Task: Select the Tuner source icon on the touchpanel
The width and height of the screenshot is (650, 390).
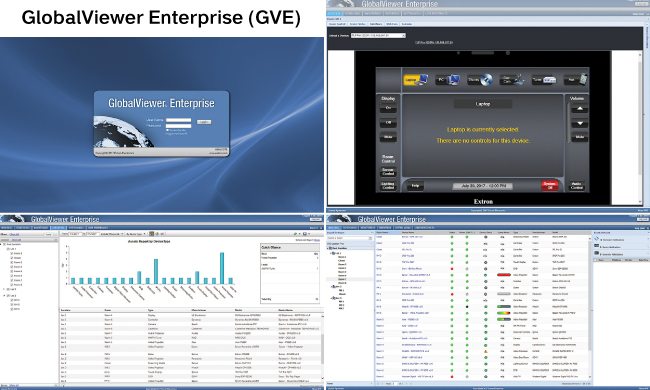Action: [x=544, y=80]
